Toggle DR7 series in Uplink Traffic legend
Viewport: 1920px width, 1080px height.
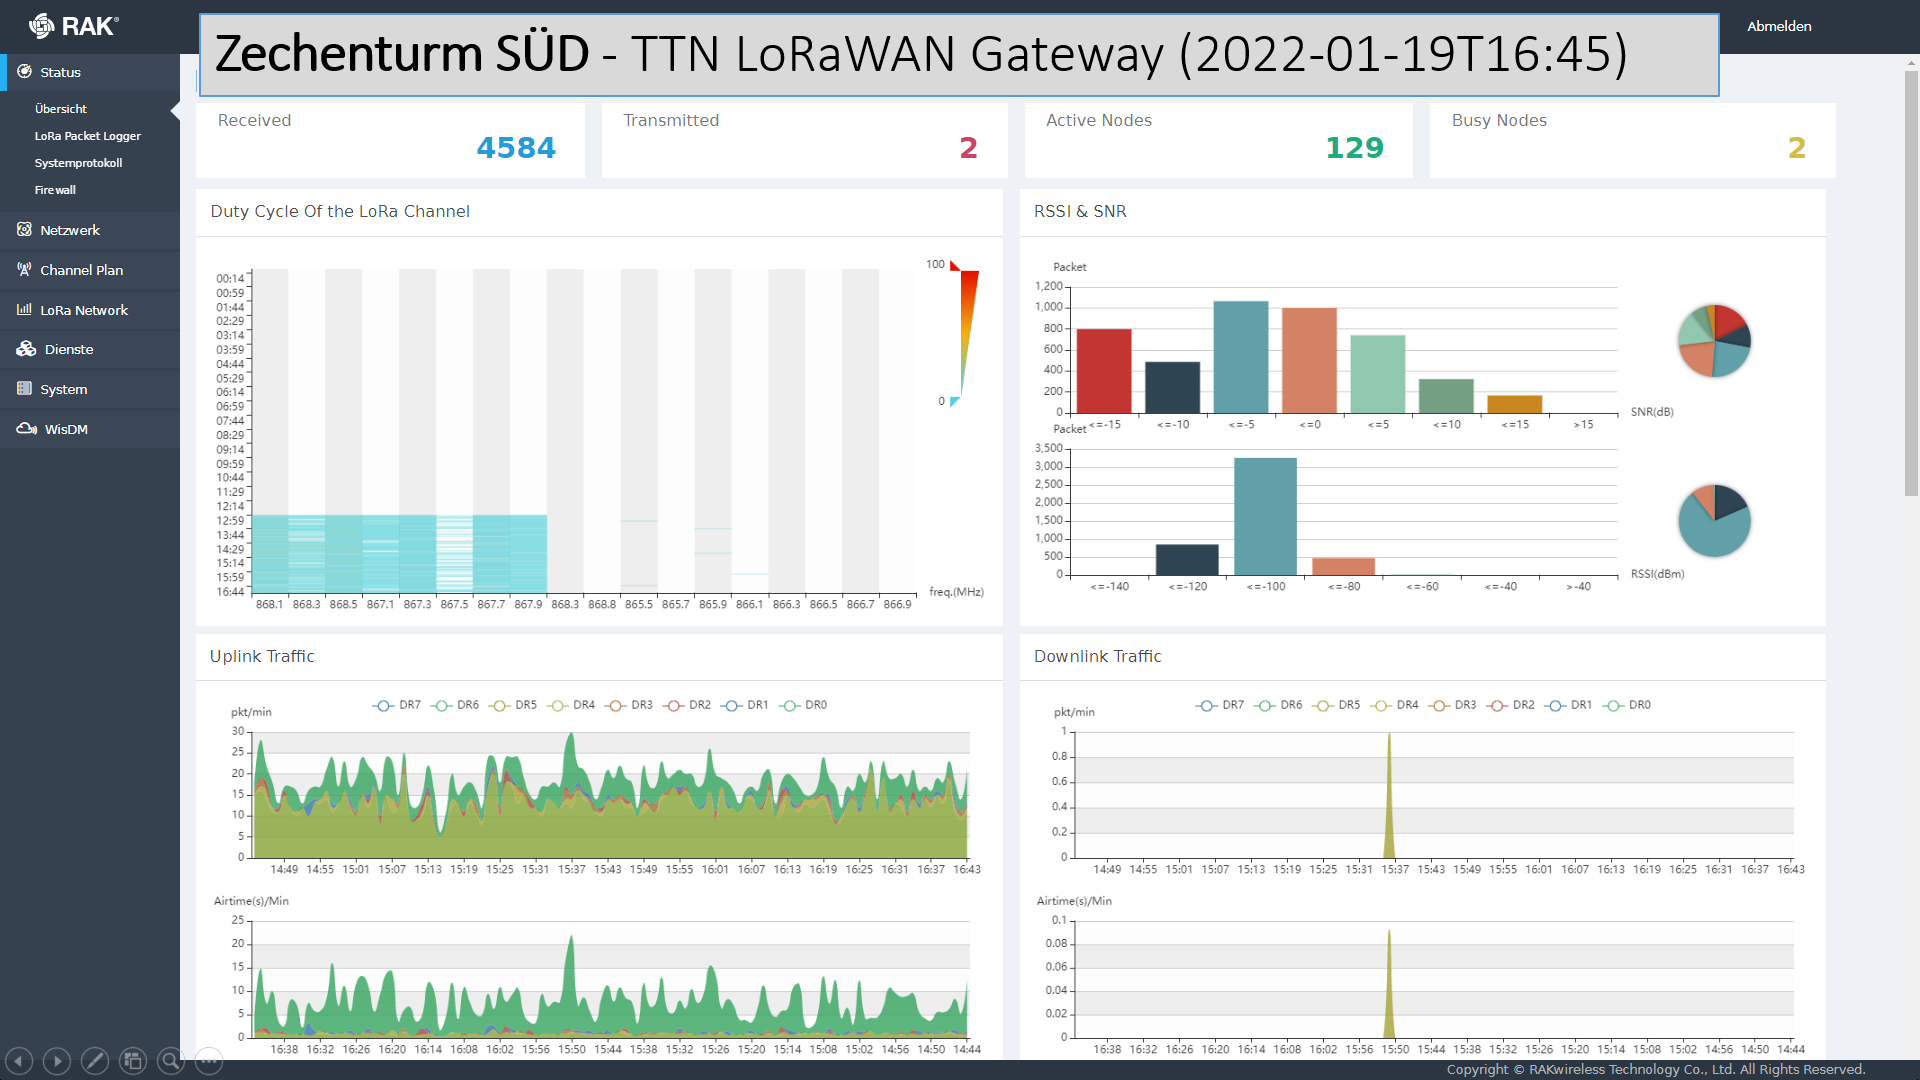(397, 705)
